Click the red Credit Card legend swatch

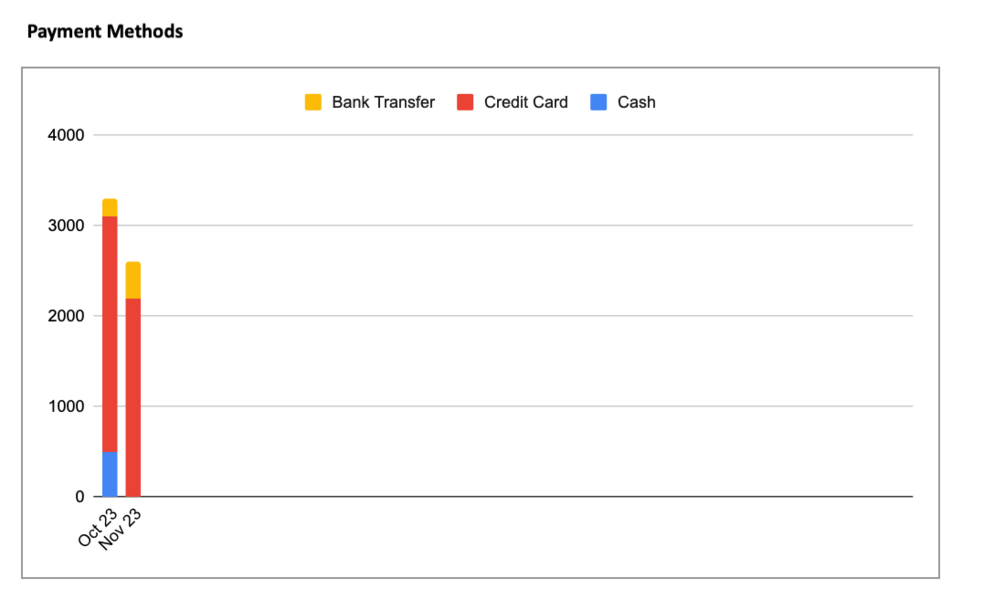coord(465,102)
